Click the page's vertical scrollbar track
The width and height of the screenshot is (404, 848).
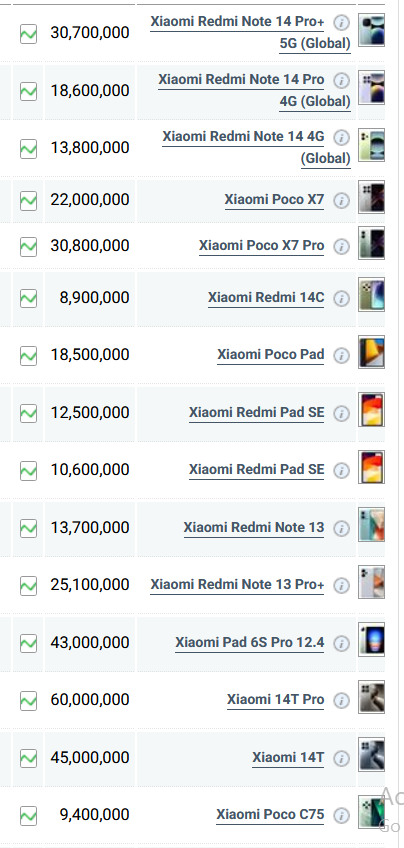pos(400,424)
